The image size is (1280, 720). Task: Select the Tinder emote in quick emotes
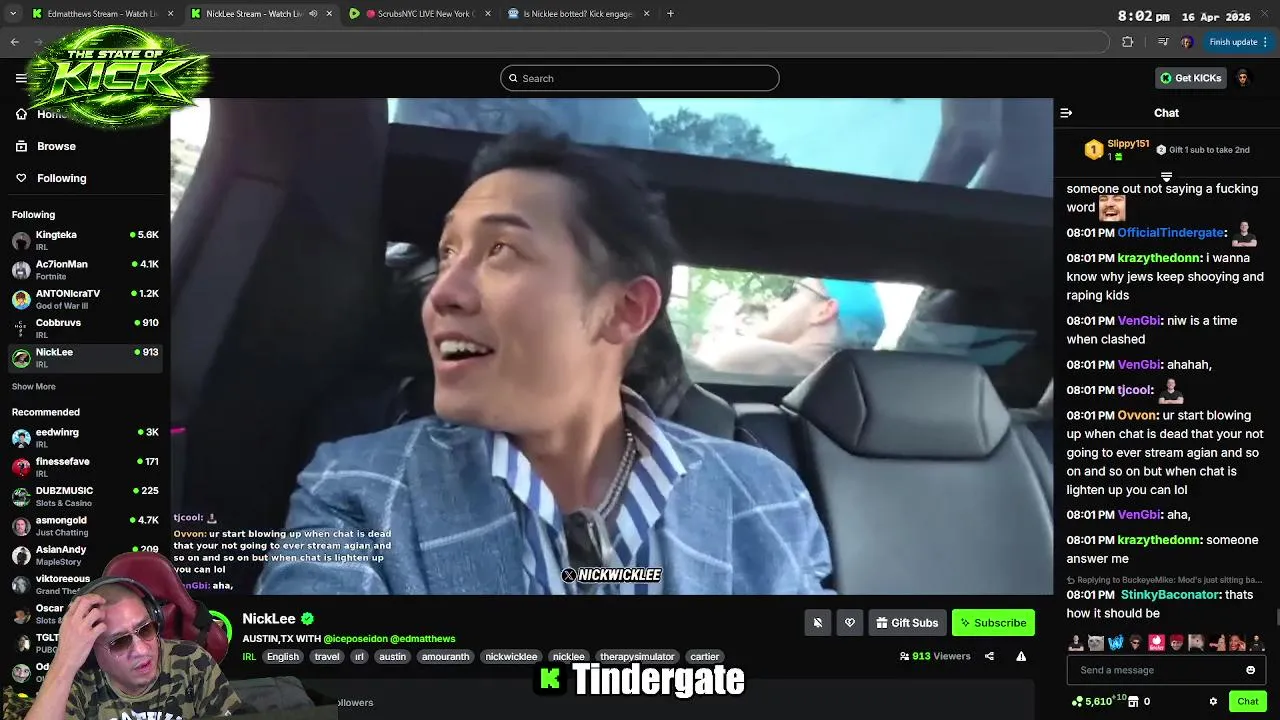point(1156,642)
